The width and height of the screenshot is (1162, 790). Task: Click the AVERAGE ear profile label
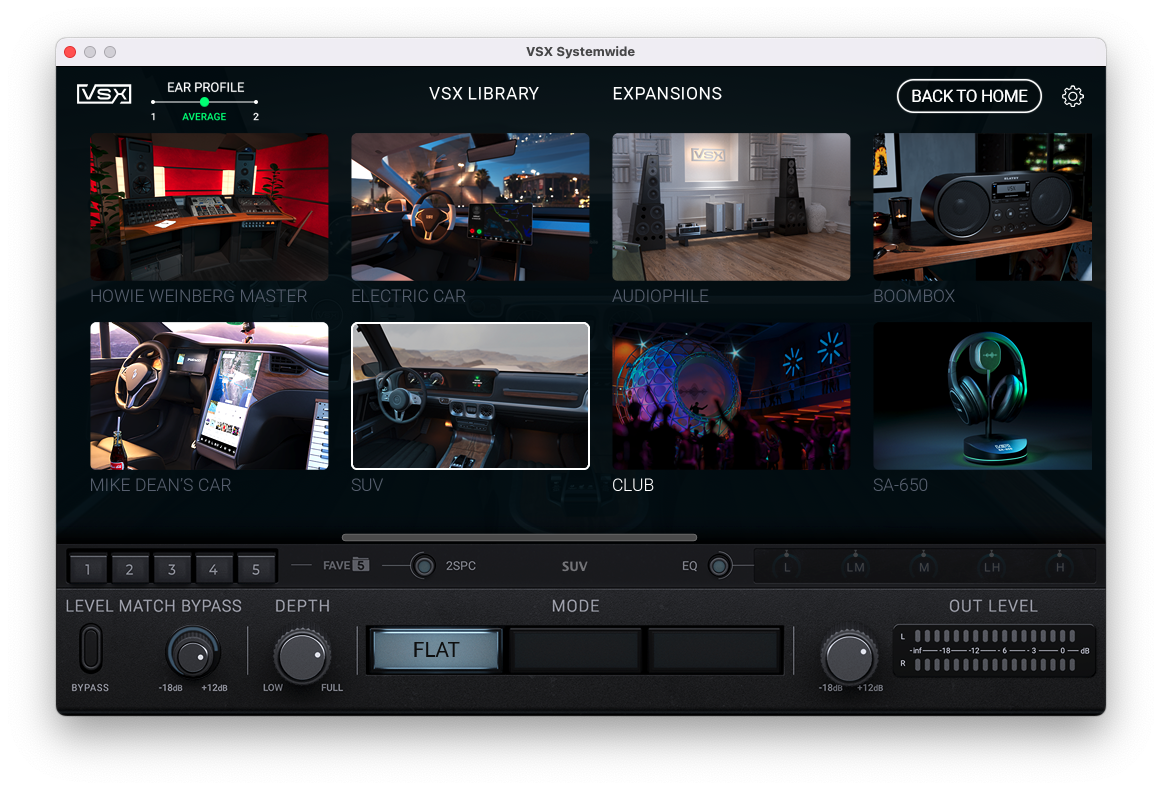coord(205,116)
